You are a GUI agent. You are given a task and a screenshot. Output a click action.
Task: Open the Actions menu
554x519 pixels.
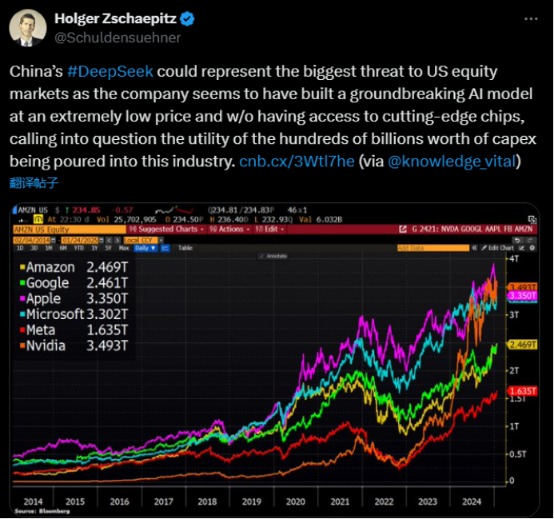[230, 229]
